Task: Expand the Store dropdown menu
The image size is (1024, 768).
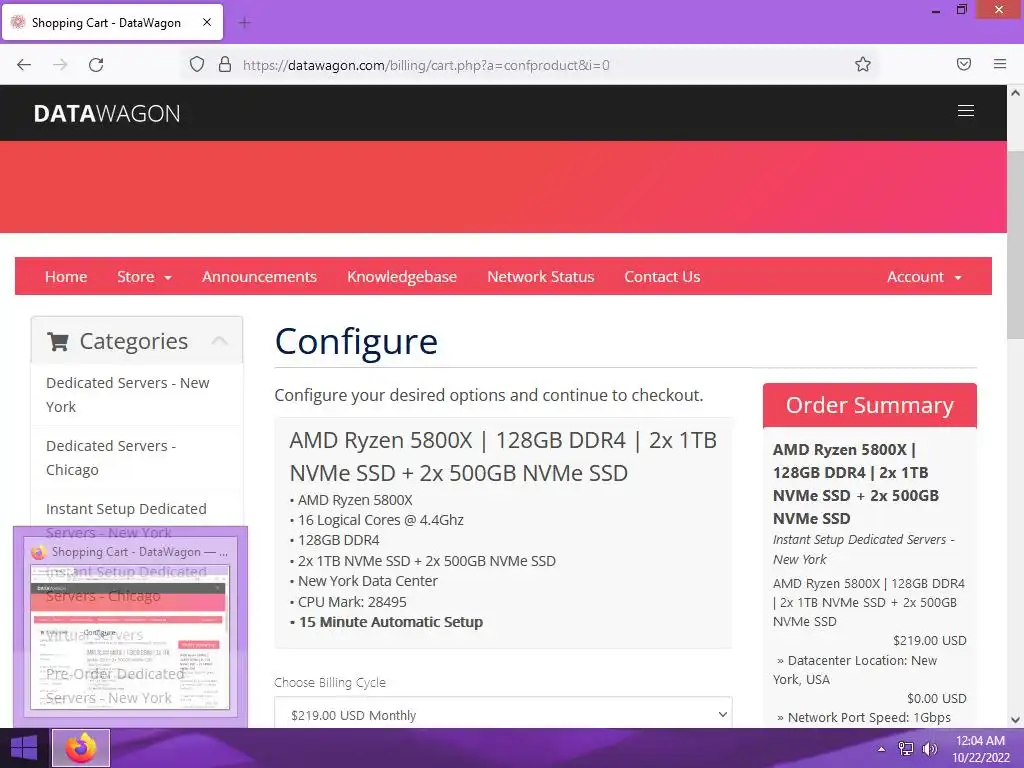Action: (x=144, y=277)
